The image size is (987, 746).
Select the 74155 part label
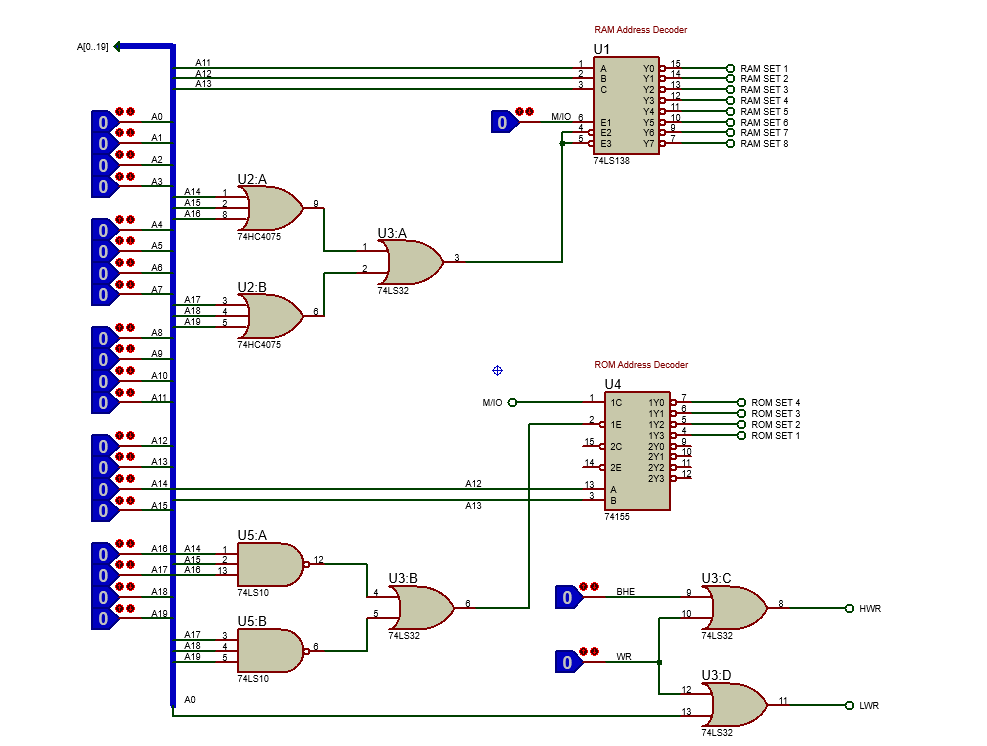617,516
